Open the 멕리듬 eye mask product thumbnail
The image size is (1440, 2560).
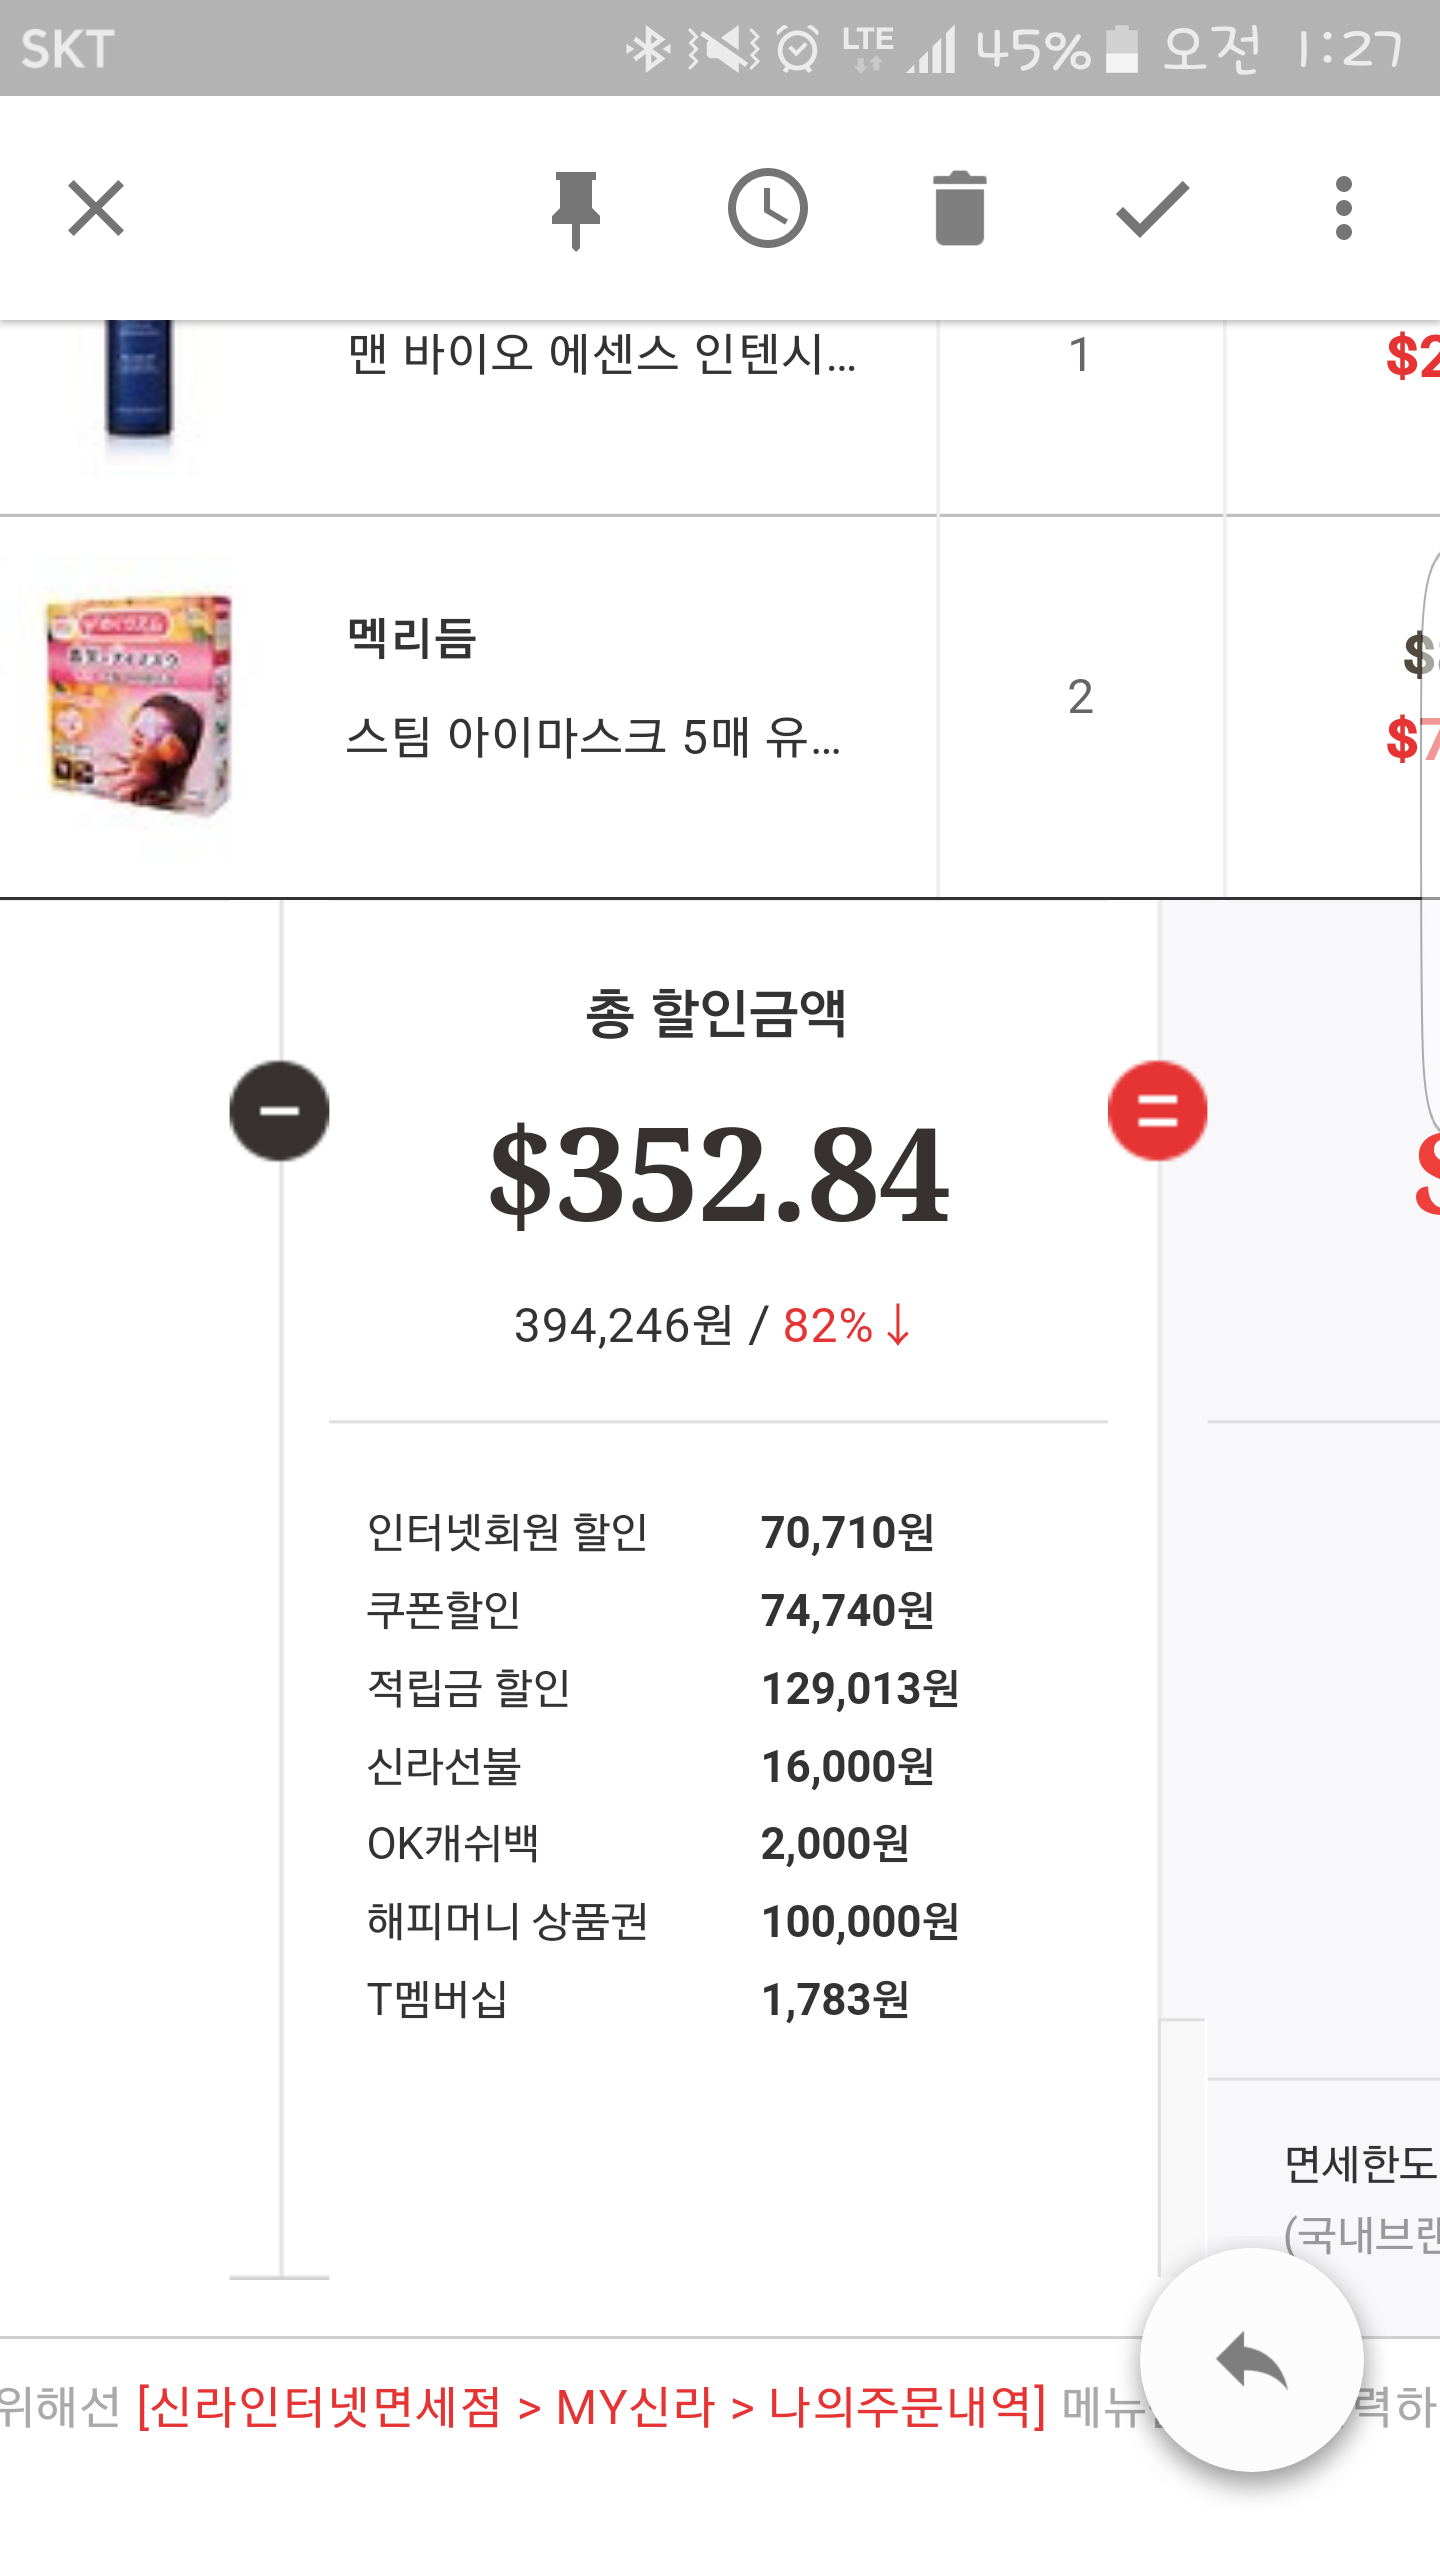tap(140, 705)
